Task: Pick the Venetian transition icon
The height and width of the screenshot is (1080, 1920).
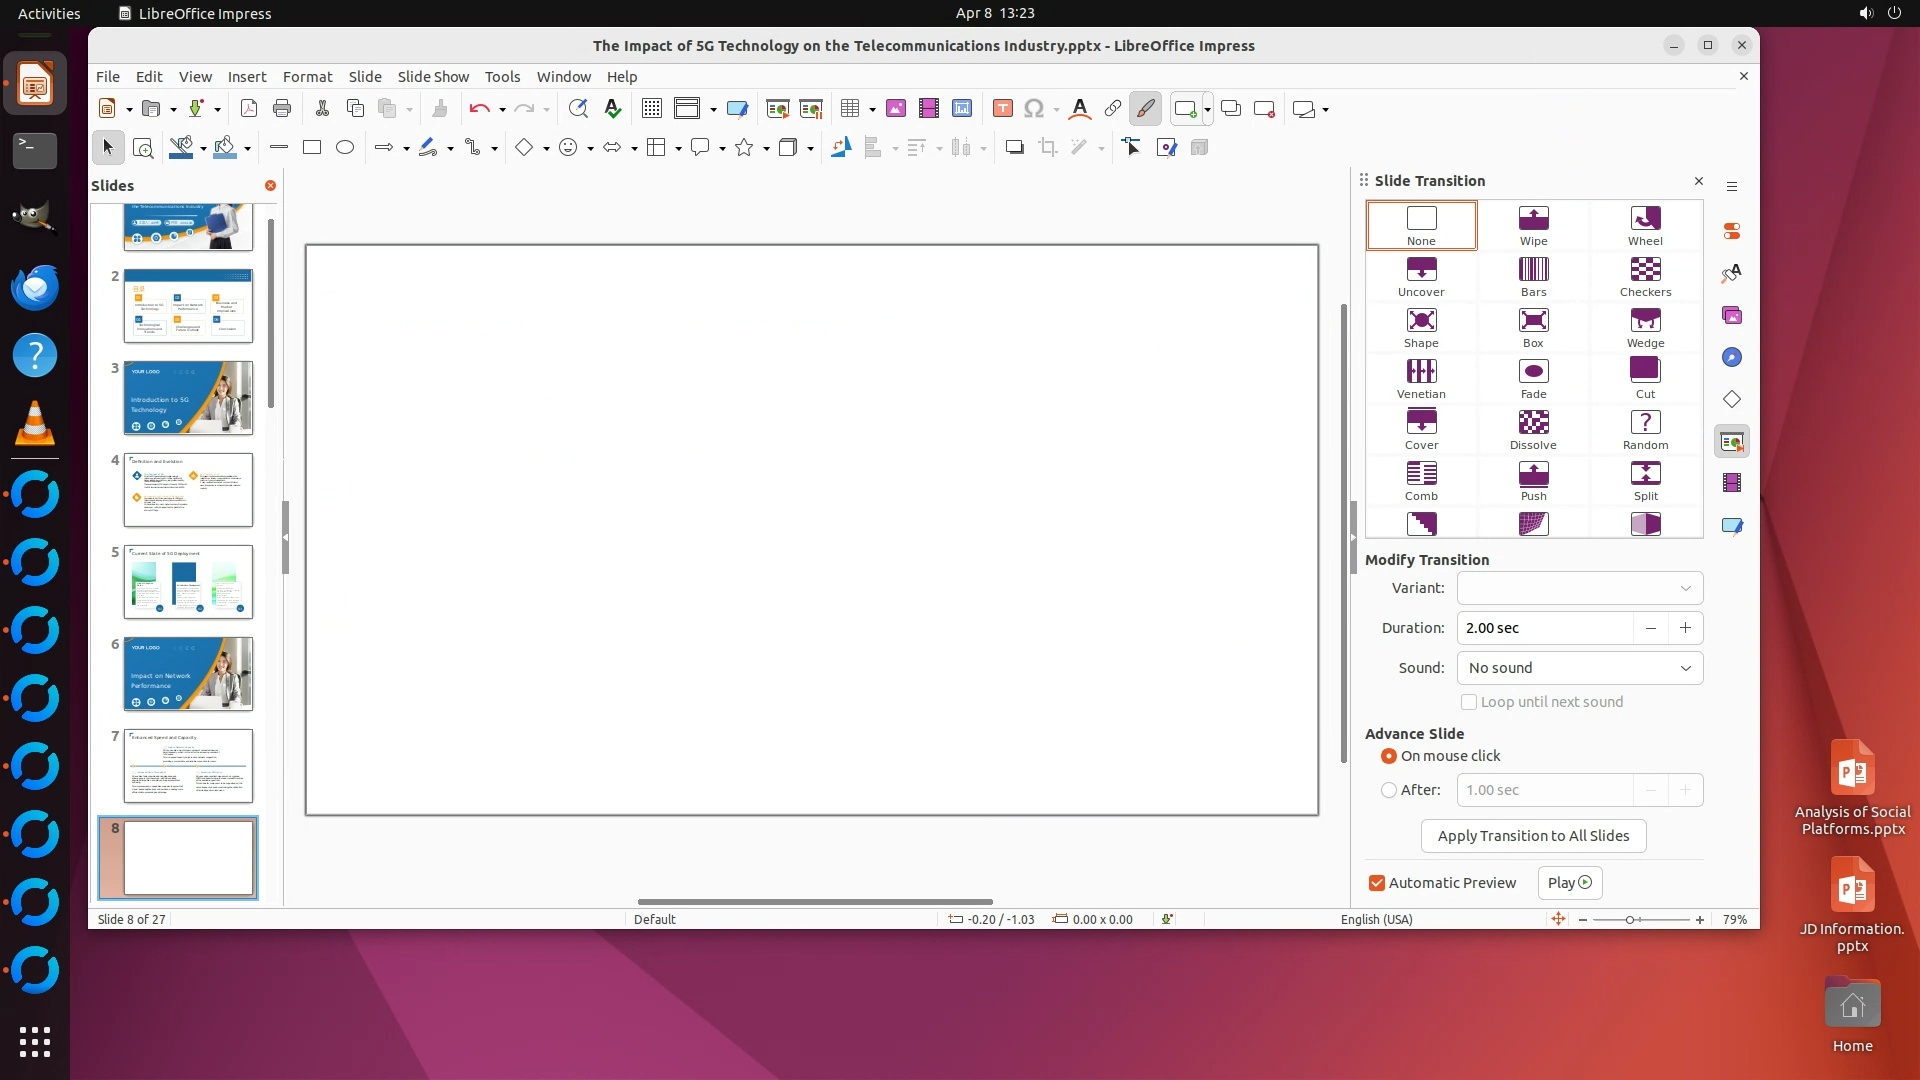Action: (1421, 378)
